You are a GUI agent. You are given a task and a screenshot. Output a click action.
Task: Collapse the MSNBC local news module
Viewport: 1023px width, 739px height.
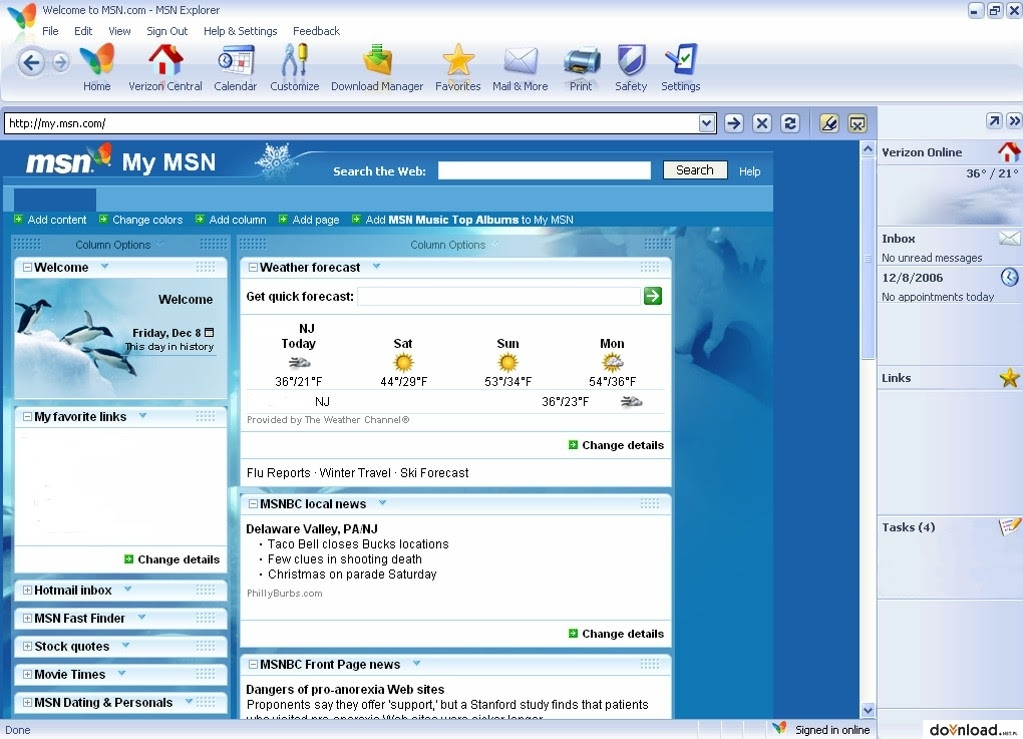click(253, 504)
